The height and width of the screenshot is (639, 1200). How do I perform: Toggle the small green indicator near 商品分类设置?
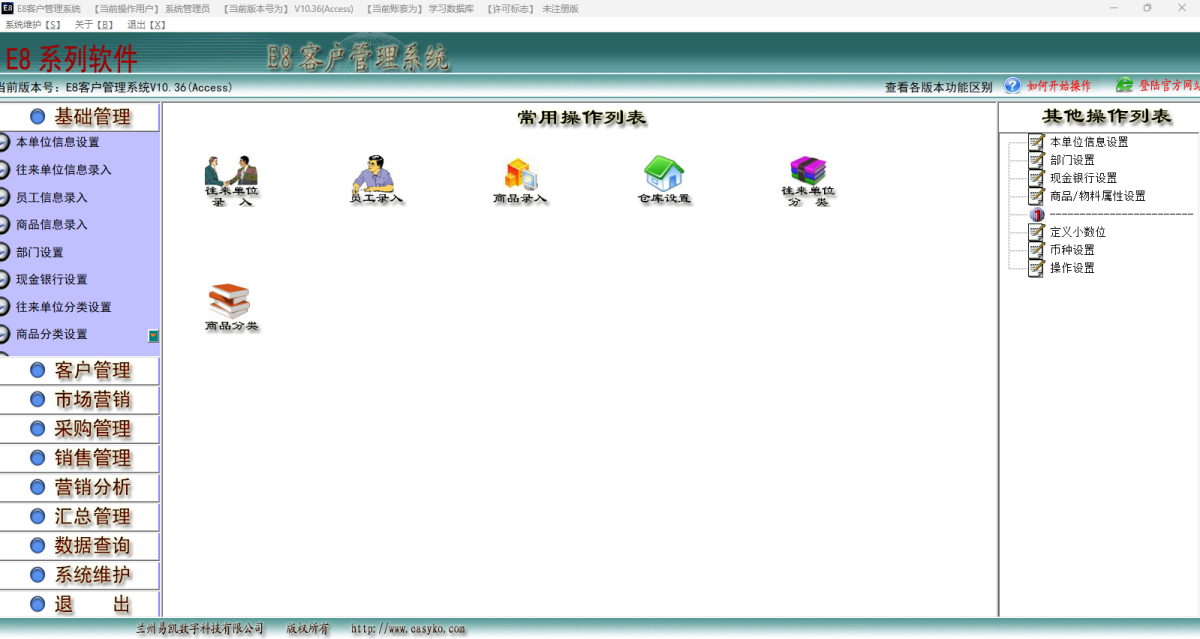point(153,337)
